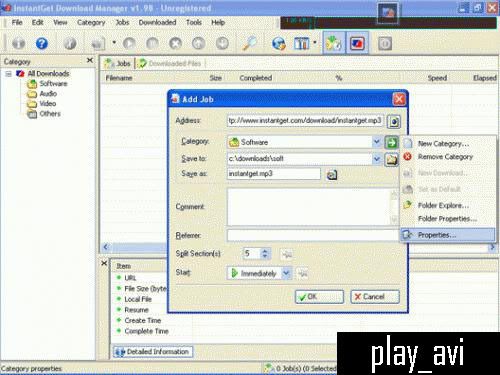
Task: Switch to the Downloaded Files tab
Action: coord(170,63)
